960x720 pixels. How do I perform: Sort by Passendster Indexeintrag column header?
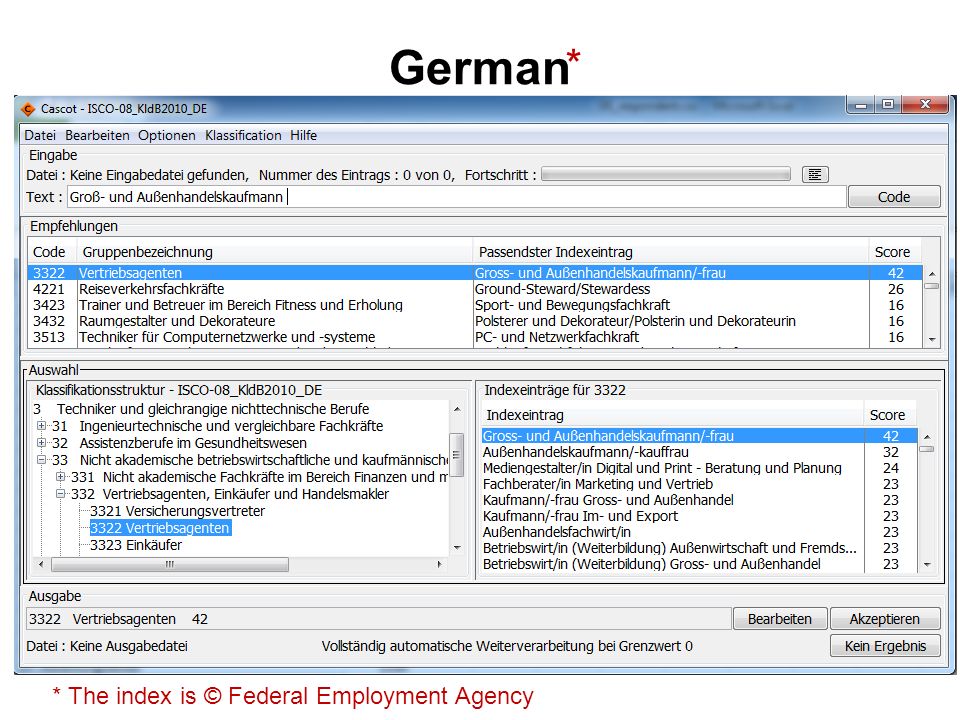coord(670,252)
